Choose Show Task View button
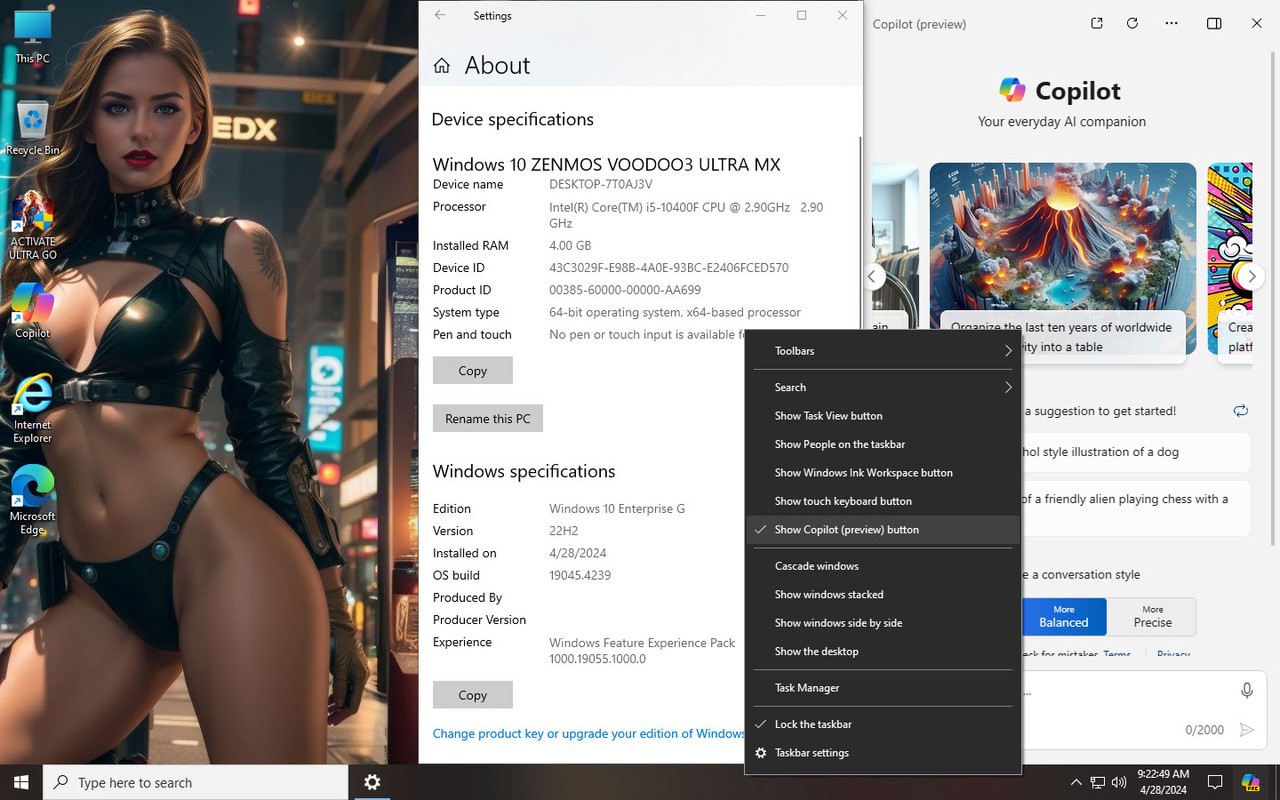Viewport: 1280px width, 800px height. click(x=883, y=416)
